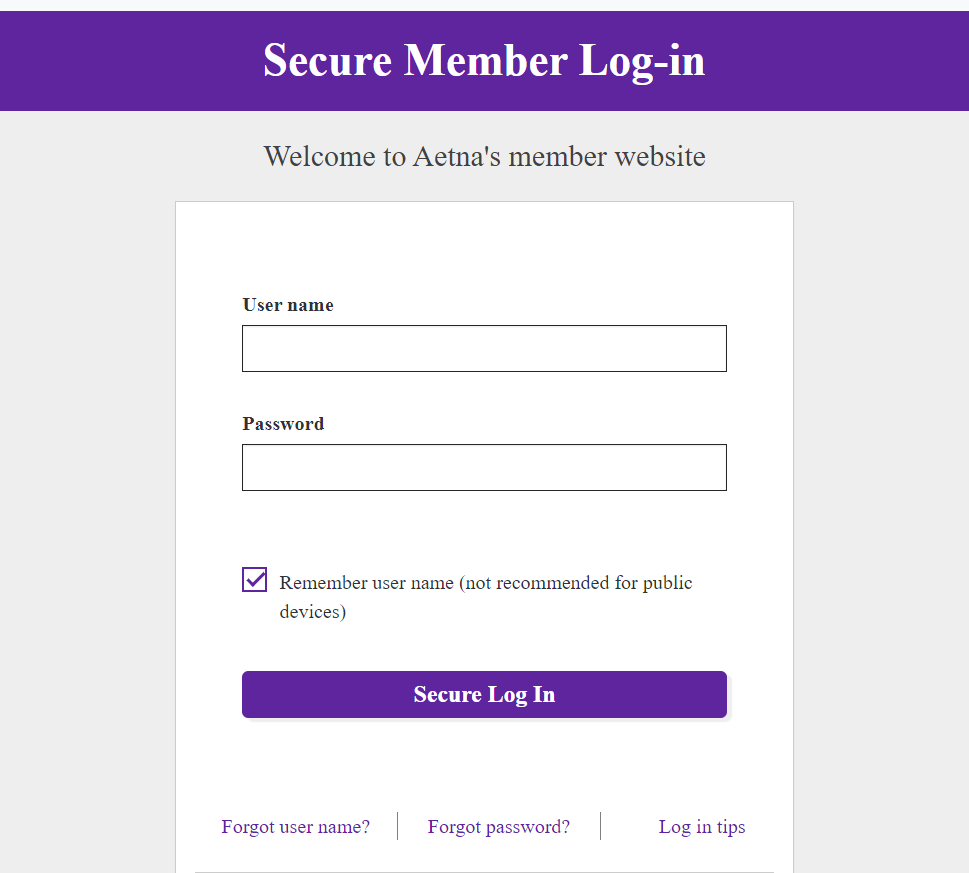
Task: Click the Forgot password? link between the dividers
Action: [x=498, y=826]
